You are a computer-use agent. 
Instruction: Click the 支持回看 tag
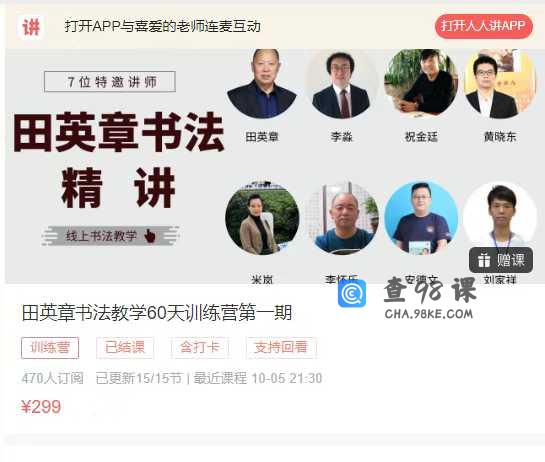[x=281, y=348]
